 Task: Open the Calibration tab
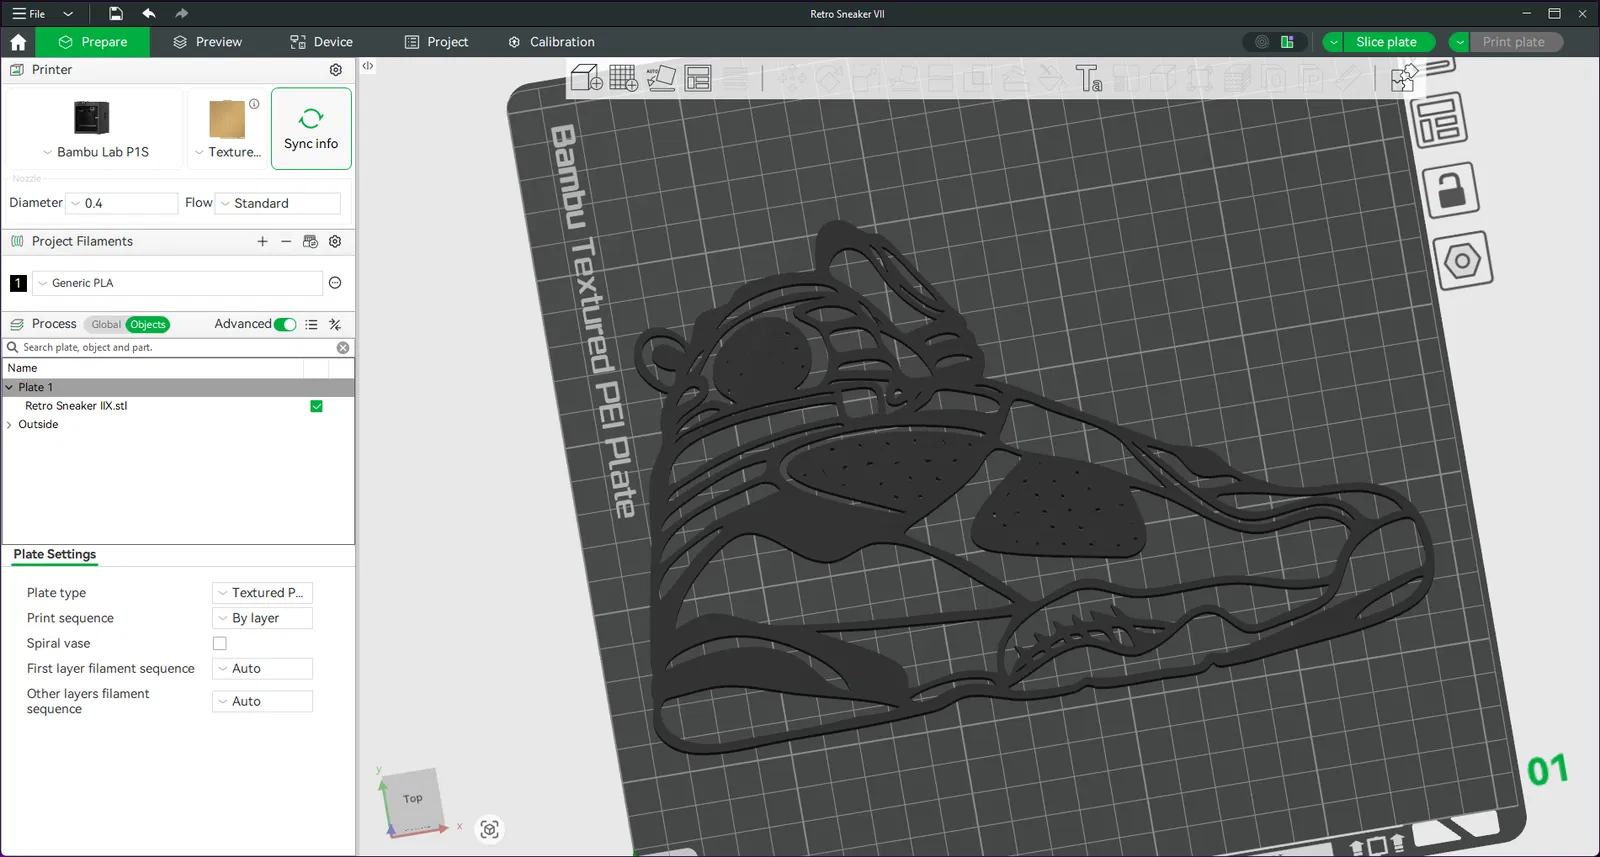pyautogui.click(x=551, y=42)
